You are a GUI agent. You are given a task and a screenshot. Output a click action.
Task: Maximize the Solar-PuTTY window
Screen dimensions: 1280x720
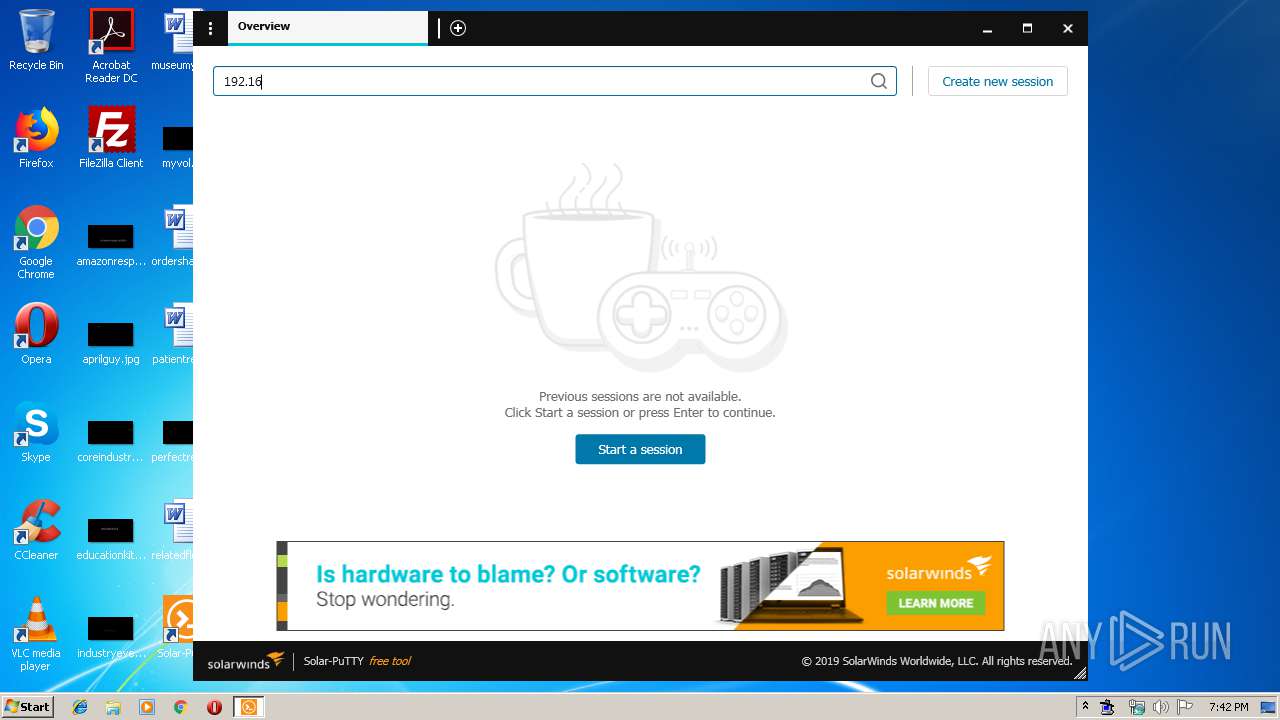(x=1027, y=29)
